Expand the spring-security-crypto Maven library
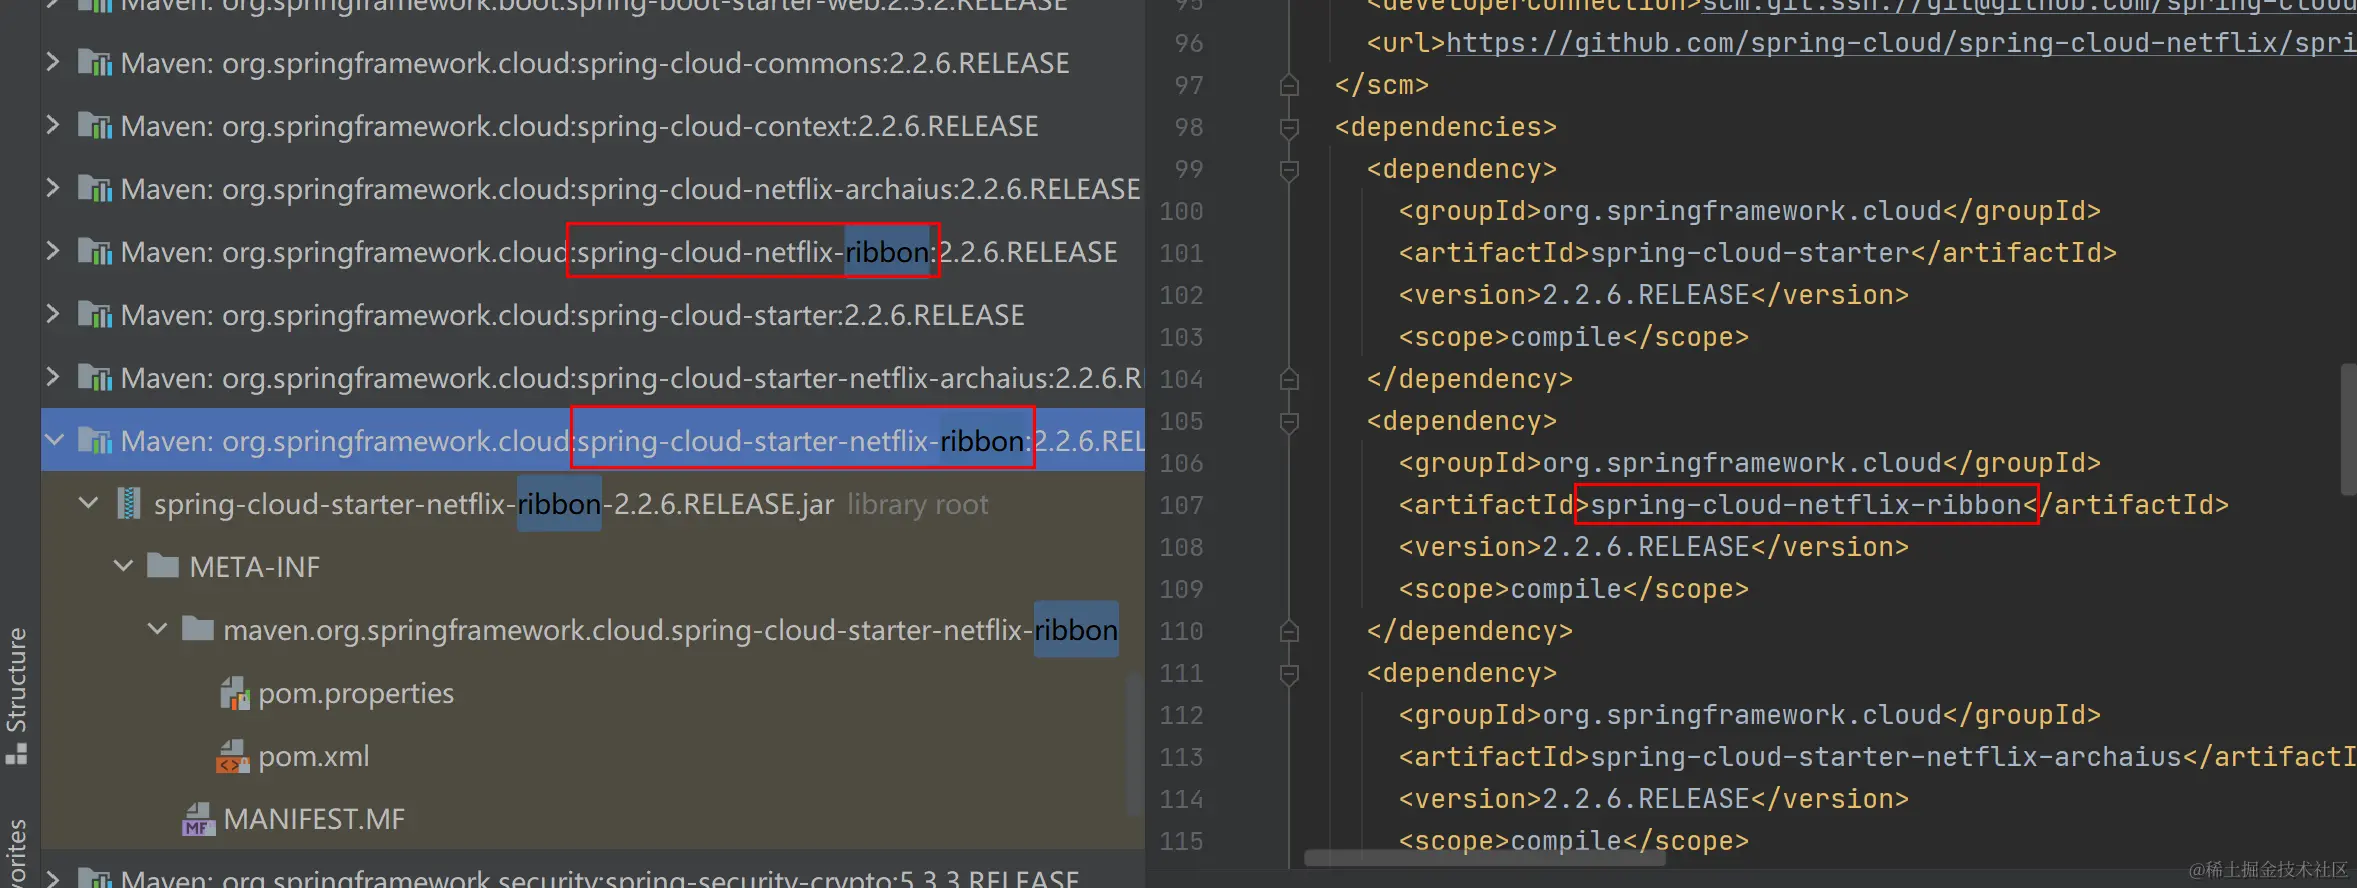 point(53,878)
